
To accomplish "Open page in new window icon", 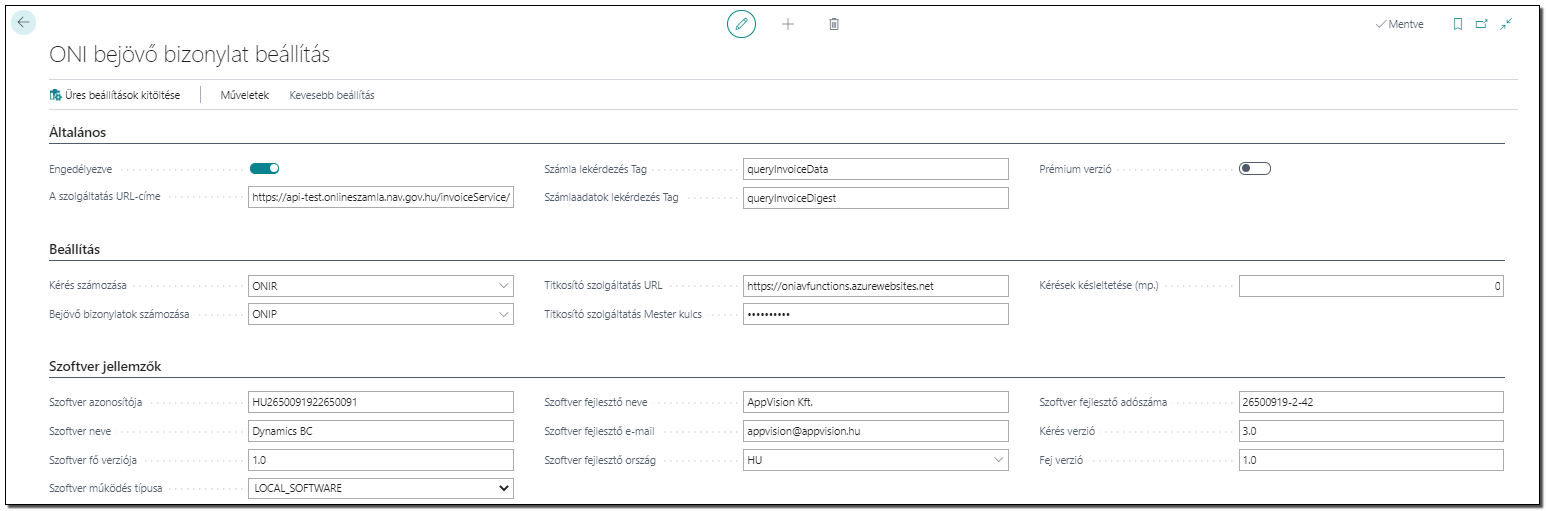I will tap(1482, 24).
